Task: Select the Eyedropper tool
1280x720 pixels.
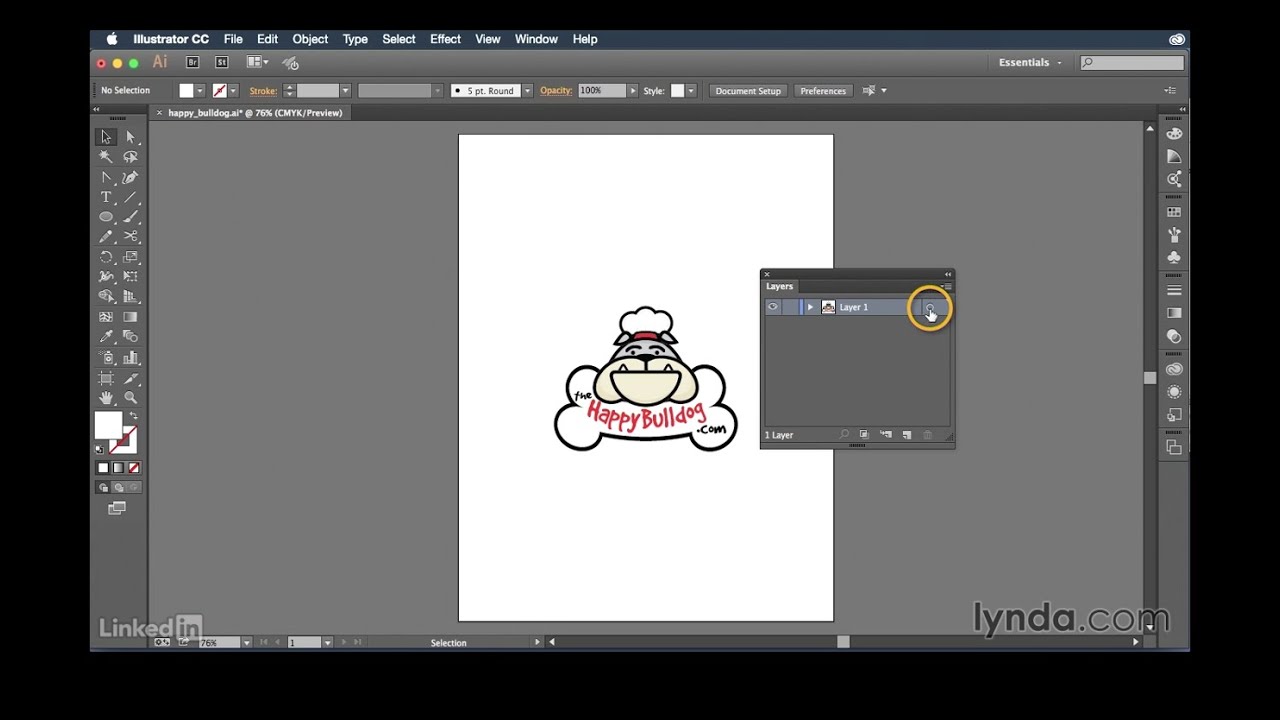Action: coord(106,337)
